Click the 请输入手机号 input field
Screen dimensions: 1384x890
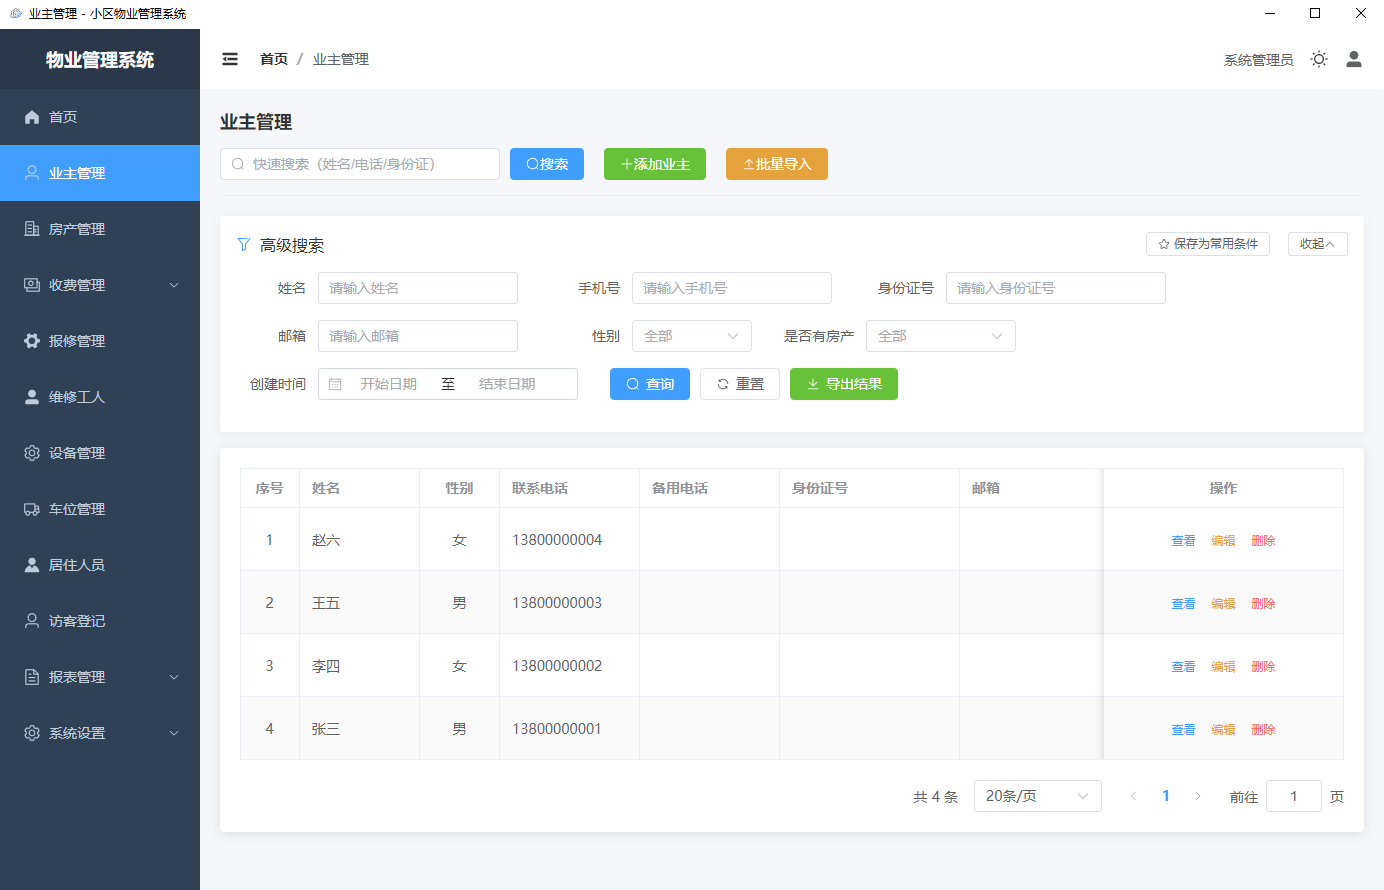tap(731, 288)
